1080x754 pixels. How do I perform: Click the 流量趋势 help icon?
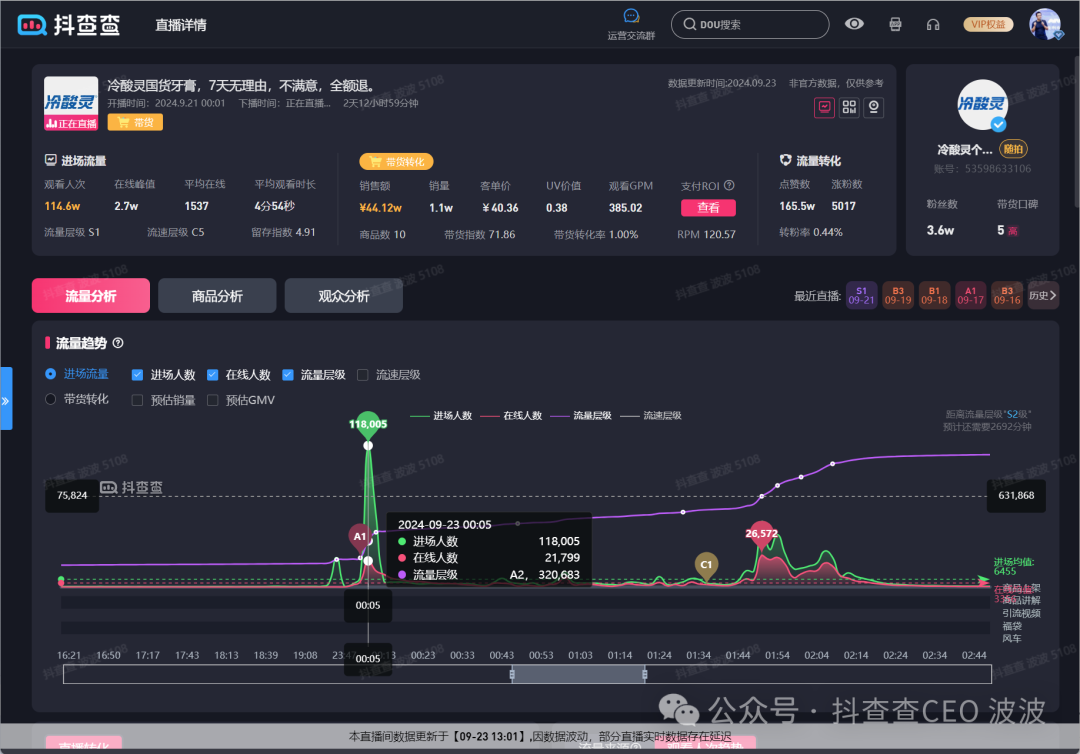(118, 343)
